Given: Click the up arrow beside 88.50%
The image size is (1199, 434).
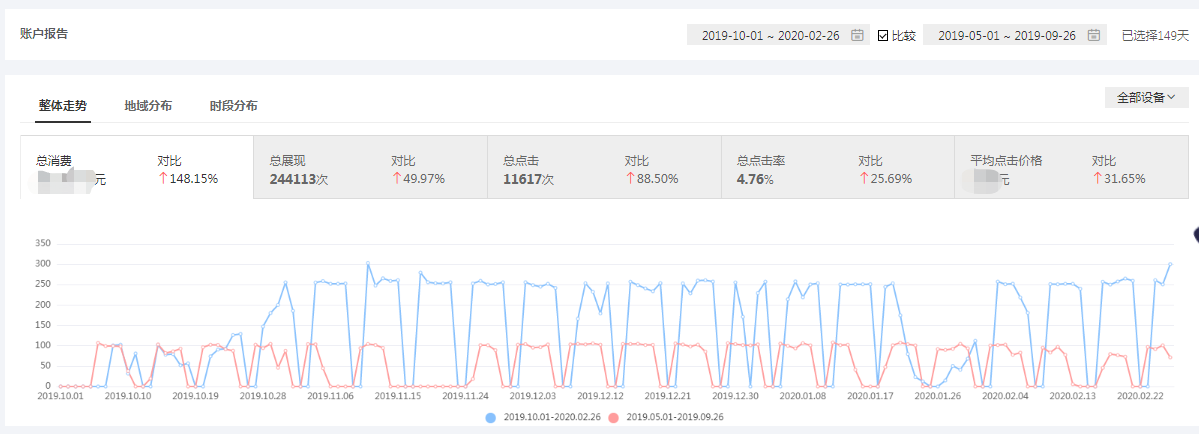Looking at the screenshot, I should 630,179.
